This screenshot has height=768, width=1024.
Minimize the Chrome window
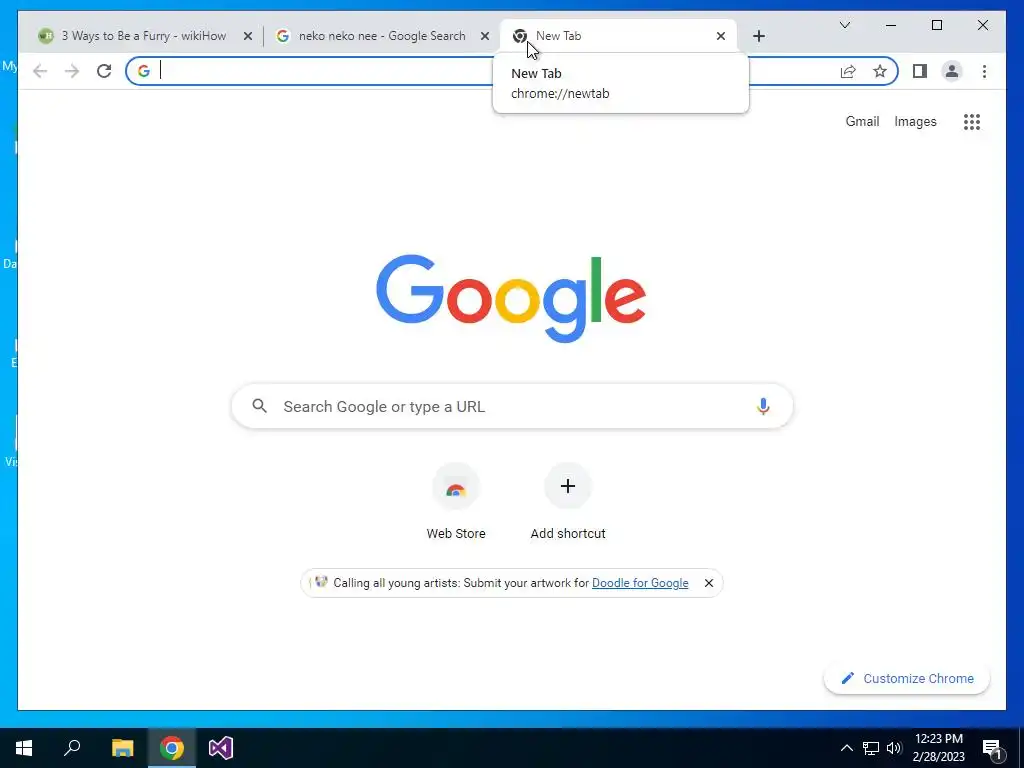coord(891,25)
